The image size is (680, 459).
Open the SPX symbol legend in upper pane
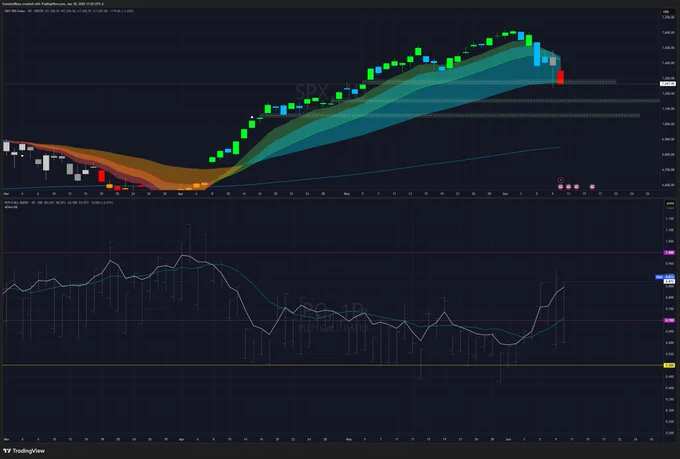69,11
